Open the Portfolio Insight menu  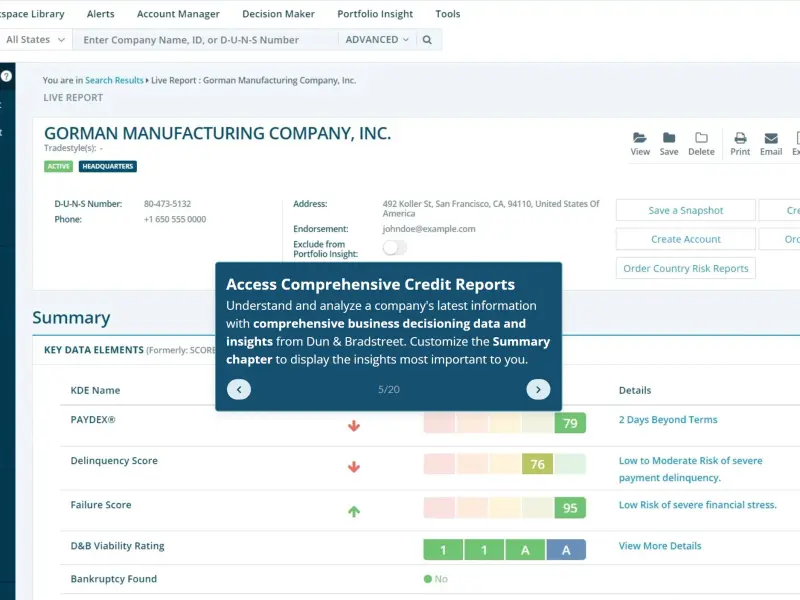click(x=375, y=14)
